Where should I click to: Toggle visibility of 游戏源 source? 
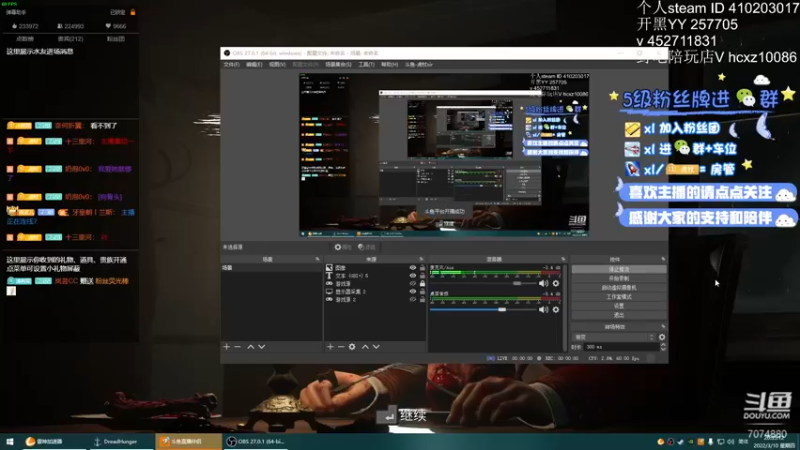pos(413,284)
